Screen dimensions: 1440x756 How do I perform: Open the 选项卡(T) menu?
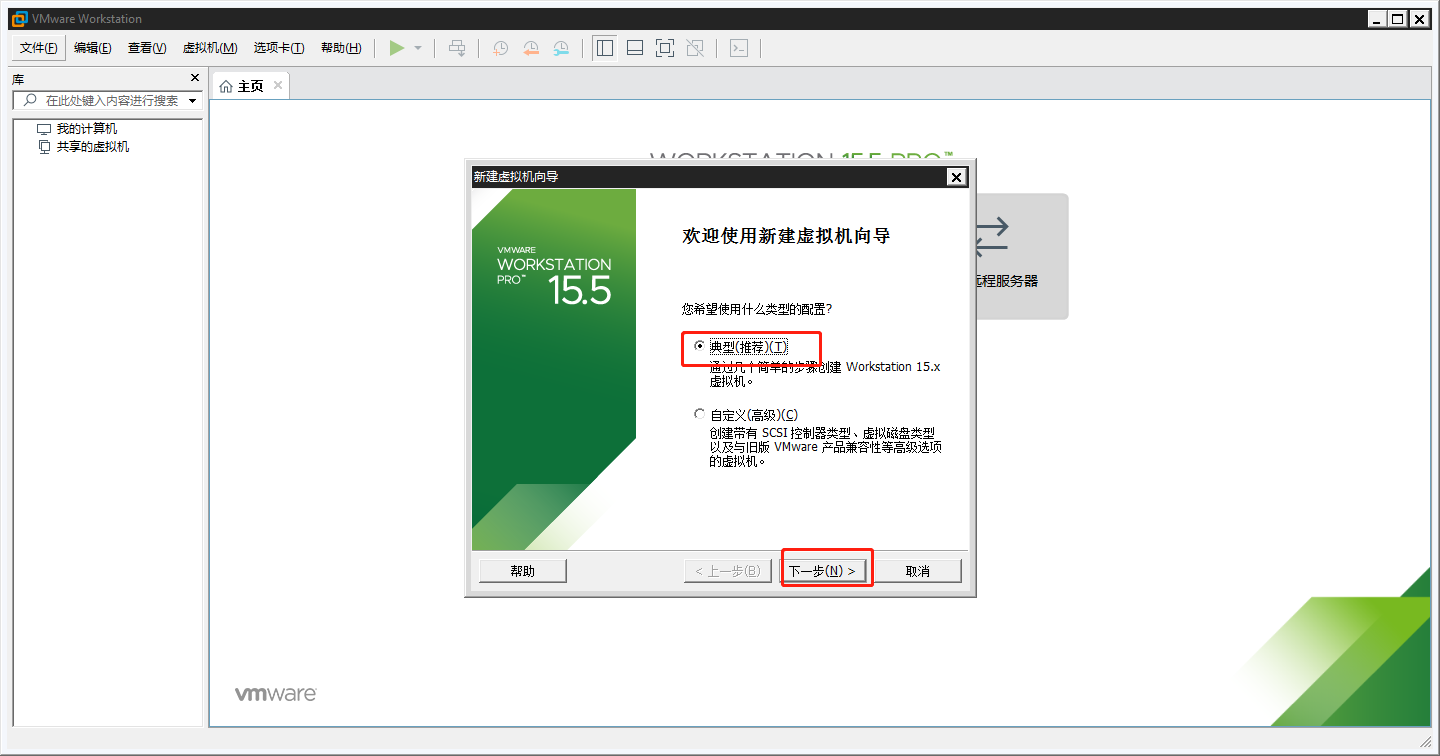point(279,48)
